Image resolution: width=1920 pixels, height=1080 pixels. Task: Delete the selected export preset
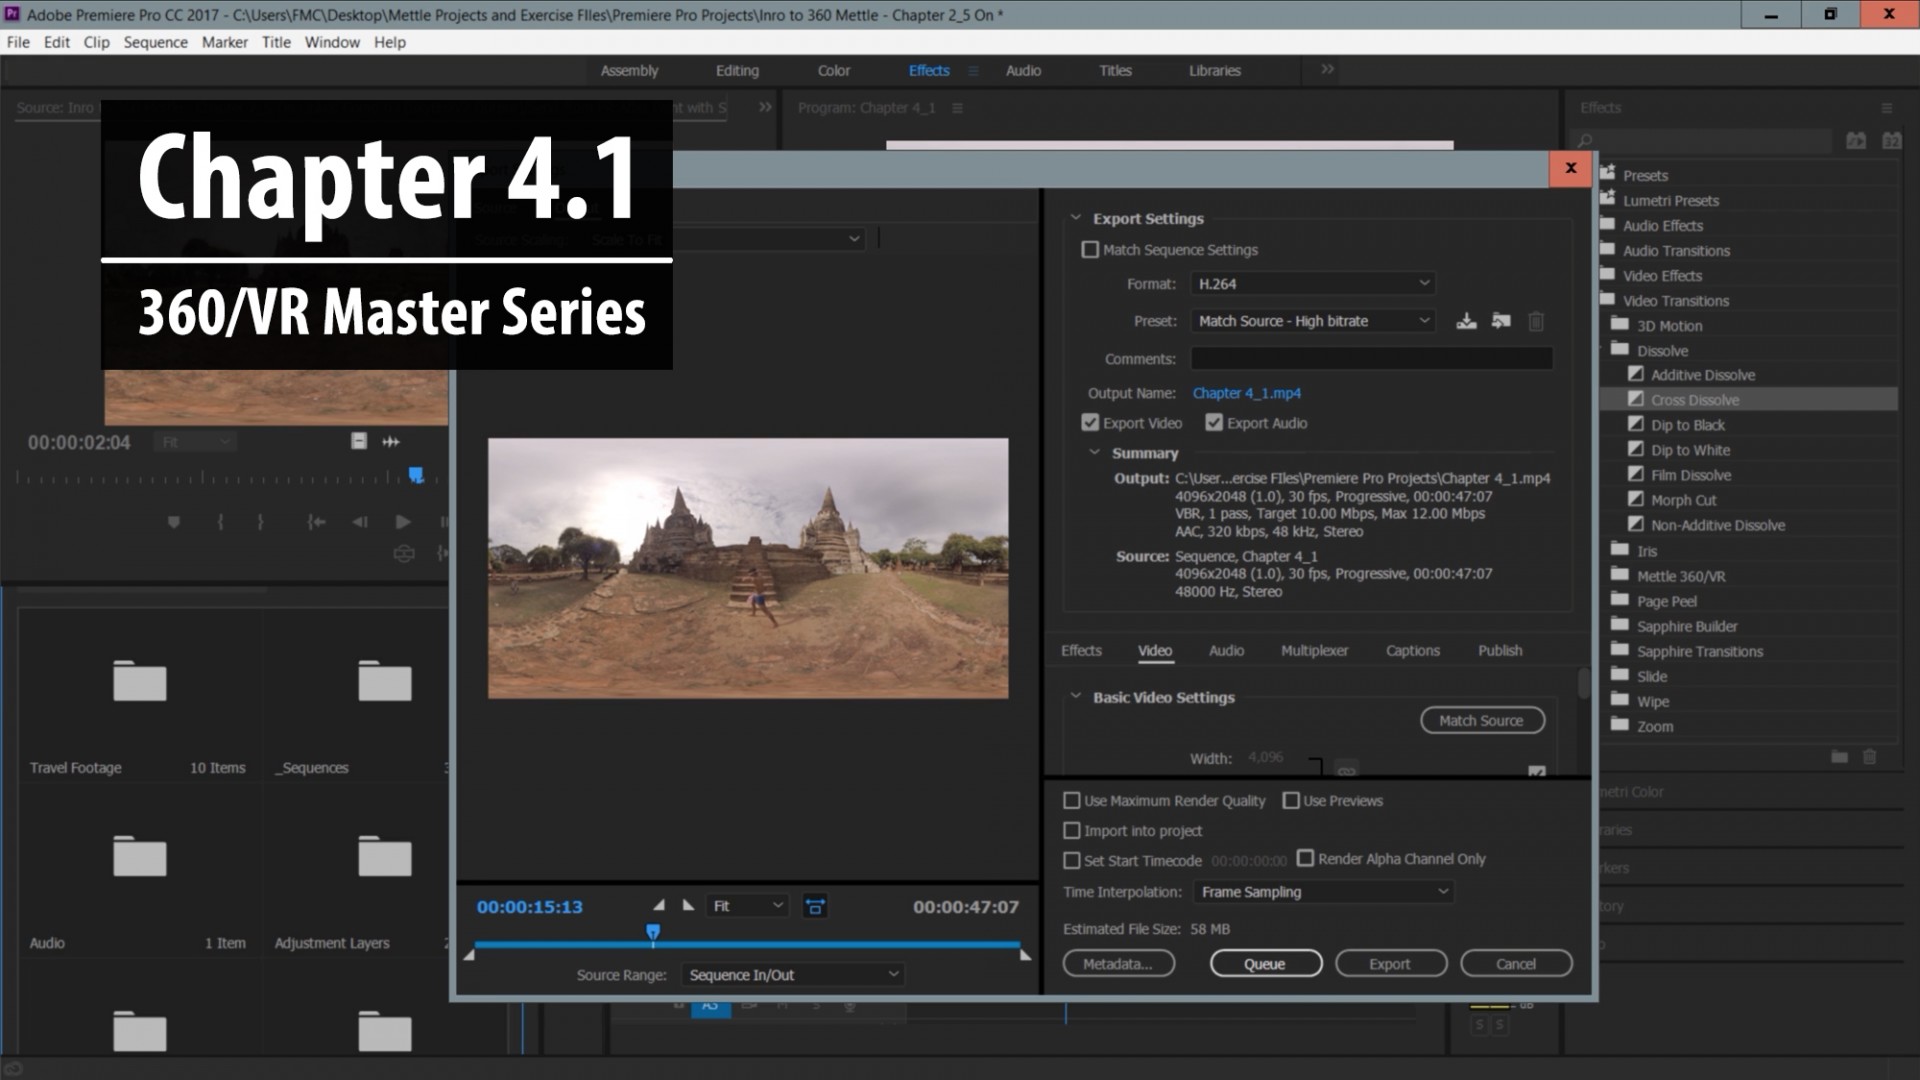pos(1536,321)
